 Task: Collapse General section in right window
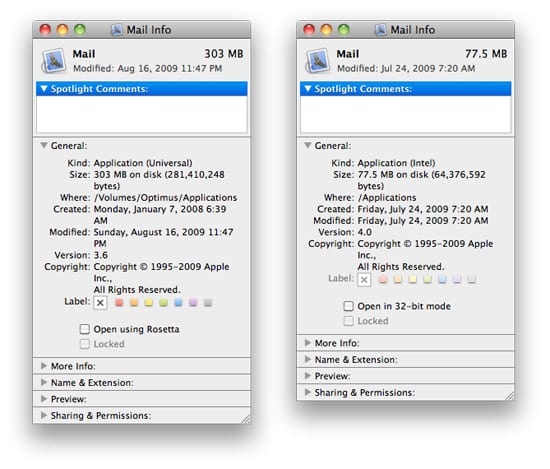308,145
